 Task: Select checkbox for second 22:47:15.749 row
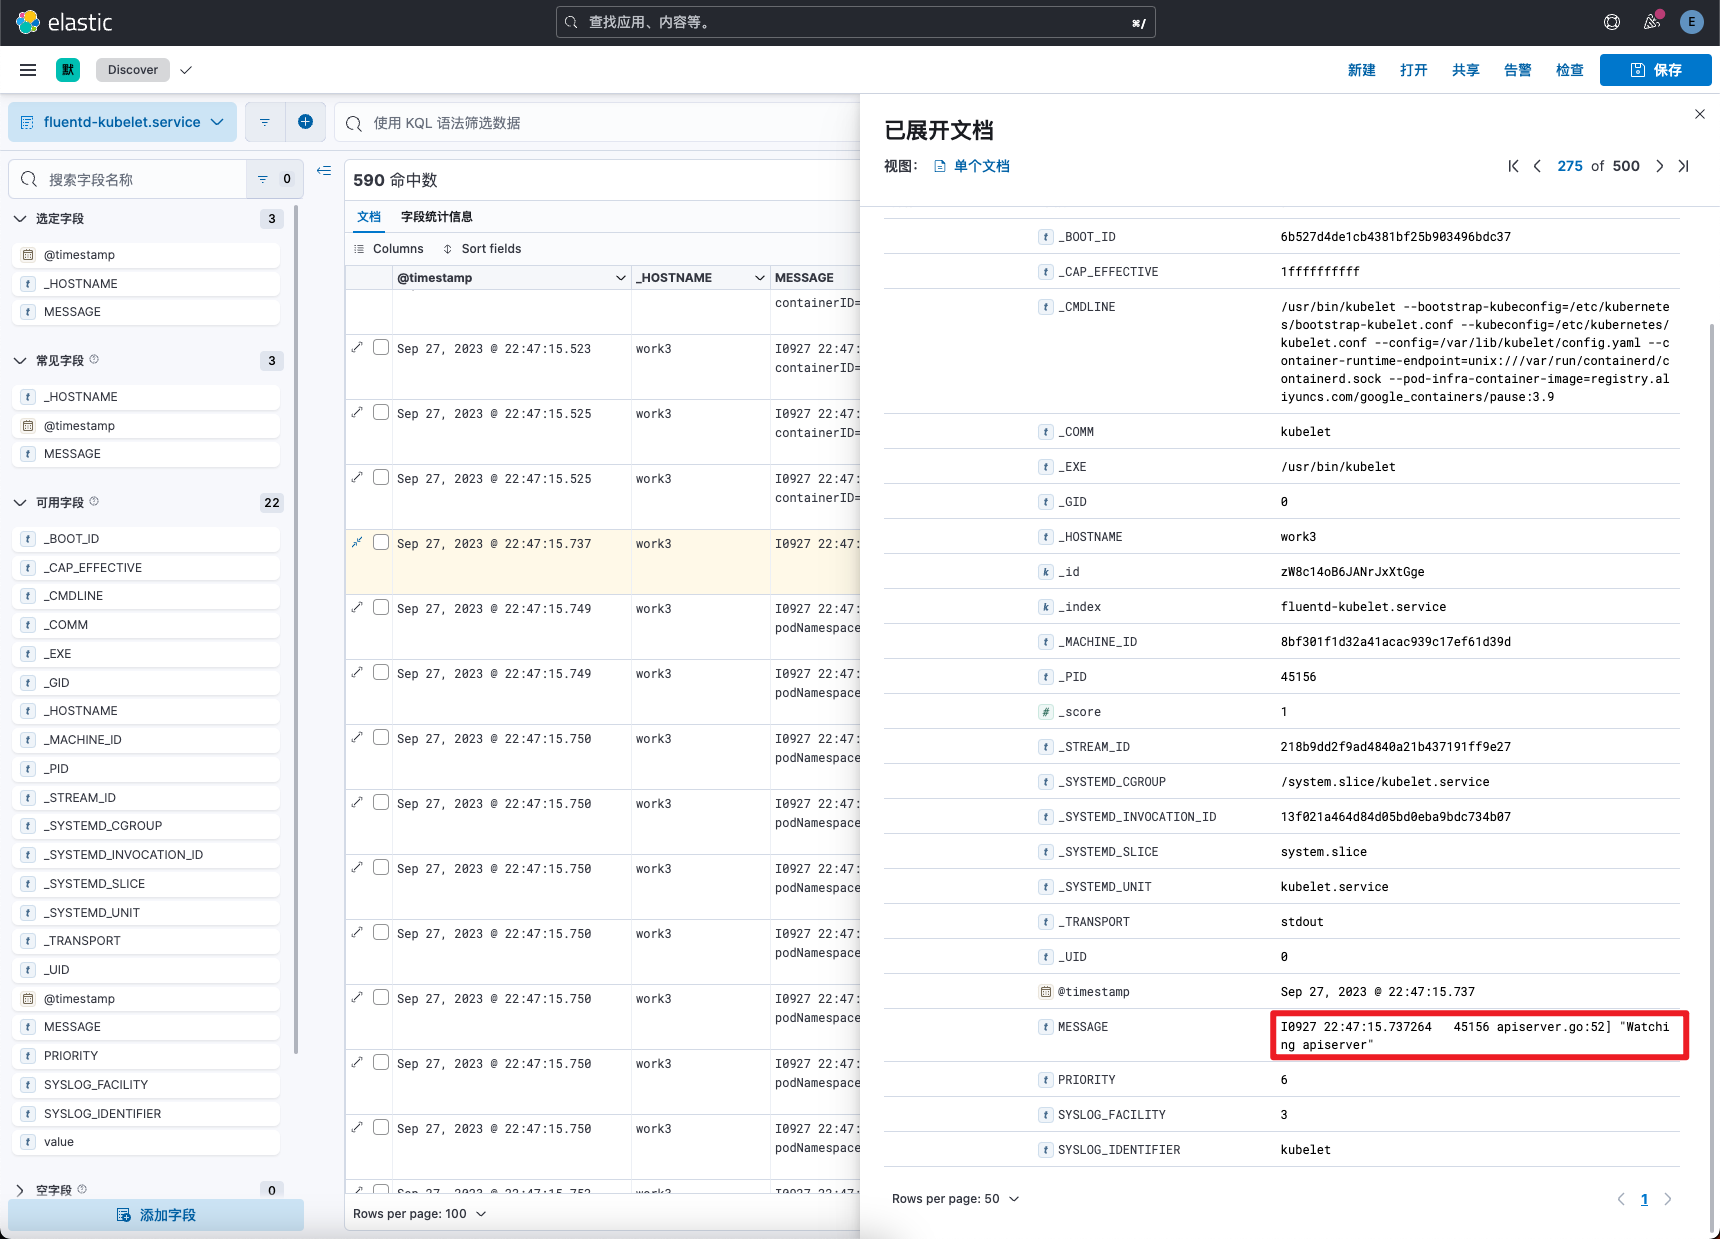(381, 672)
